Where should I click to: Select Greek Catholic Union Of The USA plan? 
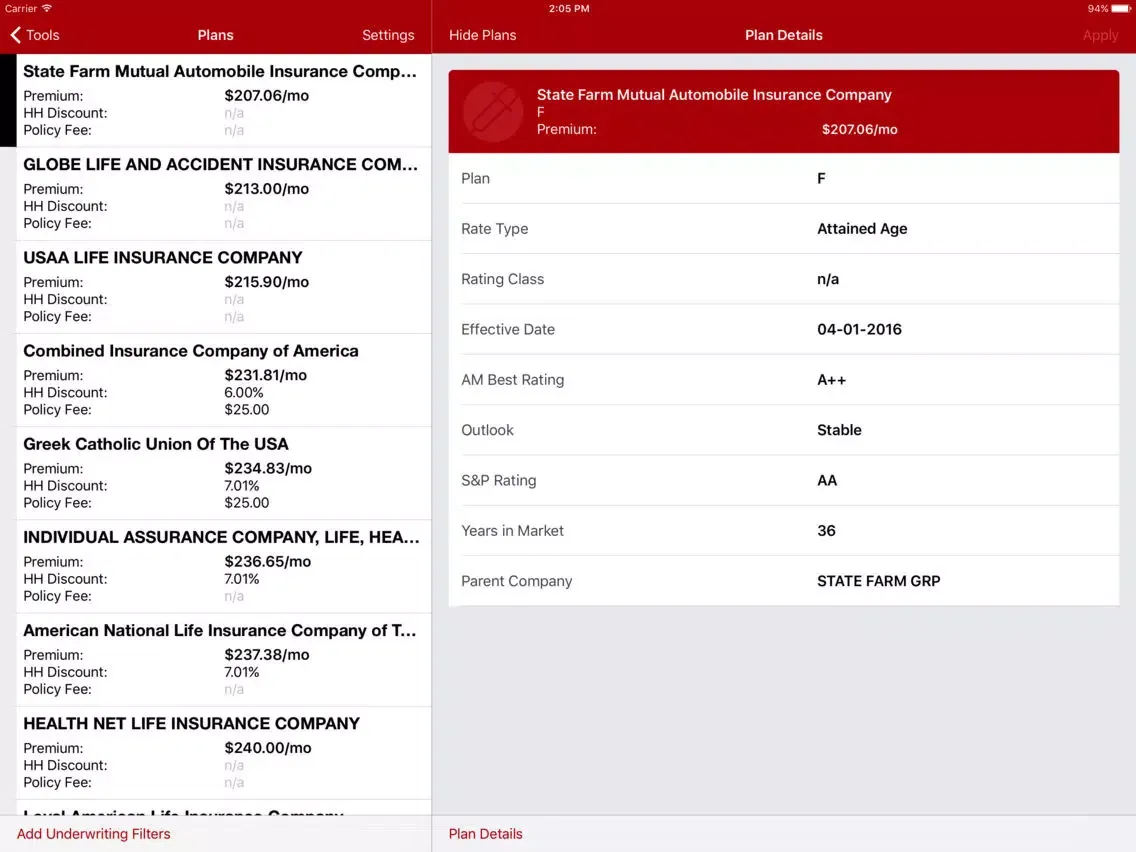(x=223, y=473)
